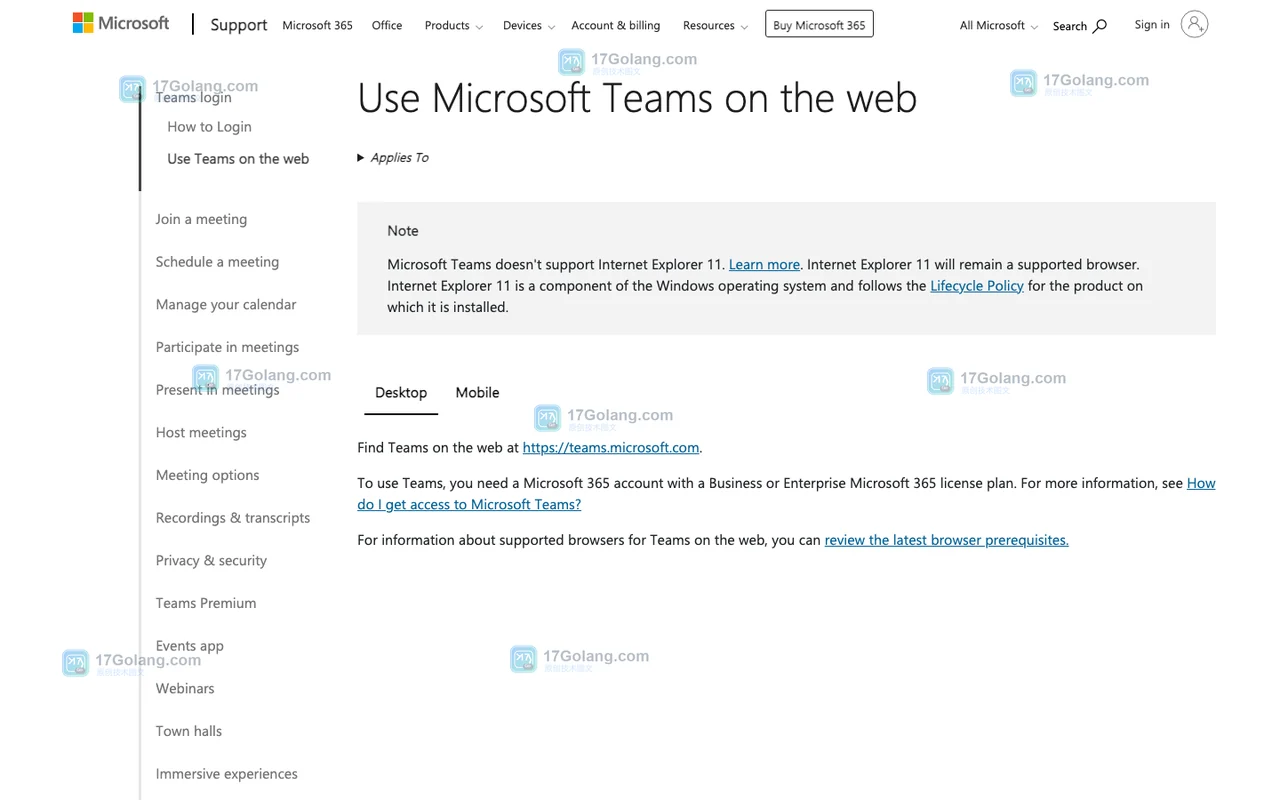Open Immersive experiences sidebar section
This screenshot has width=1280, height=800.
(x=227, y=774)
